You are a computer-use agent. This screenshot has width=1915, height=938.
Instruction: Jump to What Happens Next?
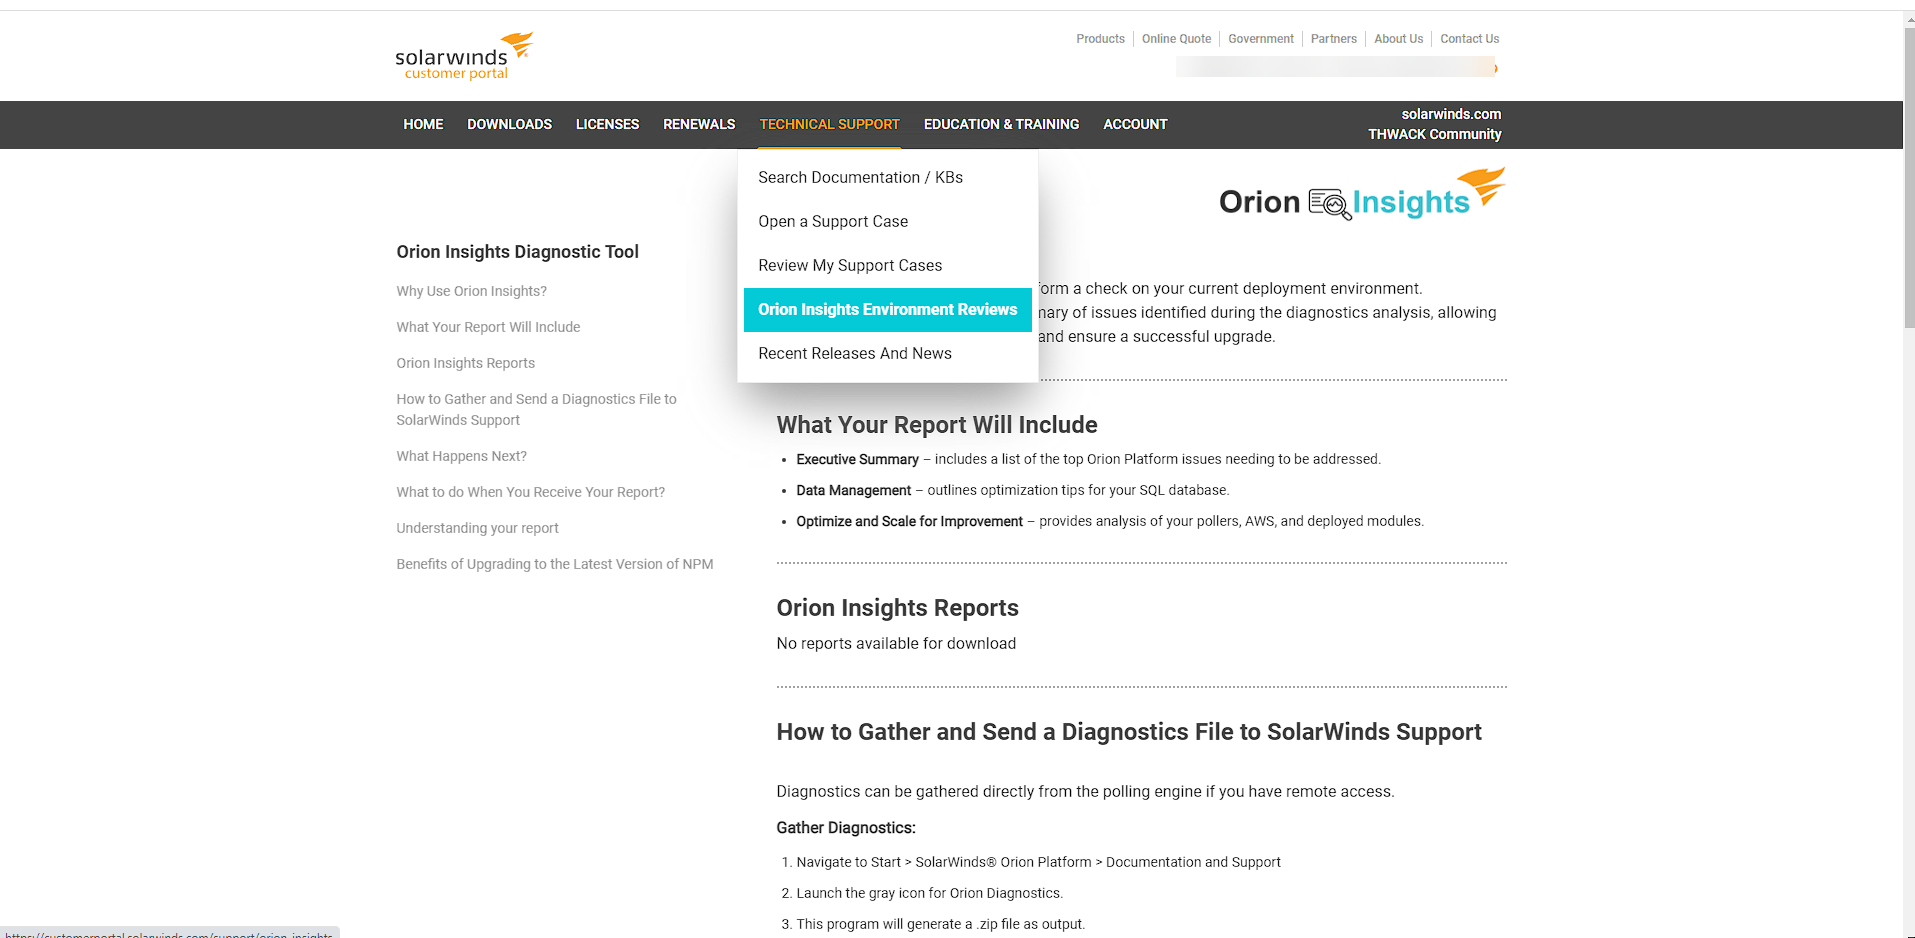click(461, 456)
